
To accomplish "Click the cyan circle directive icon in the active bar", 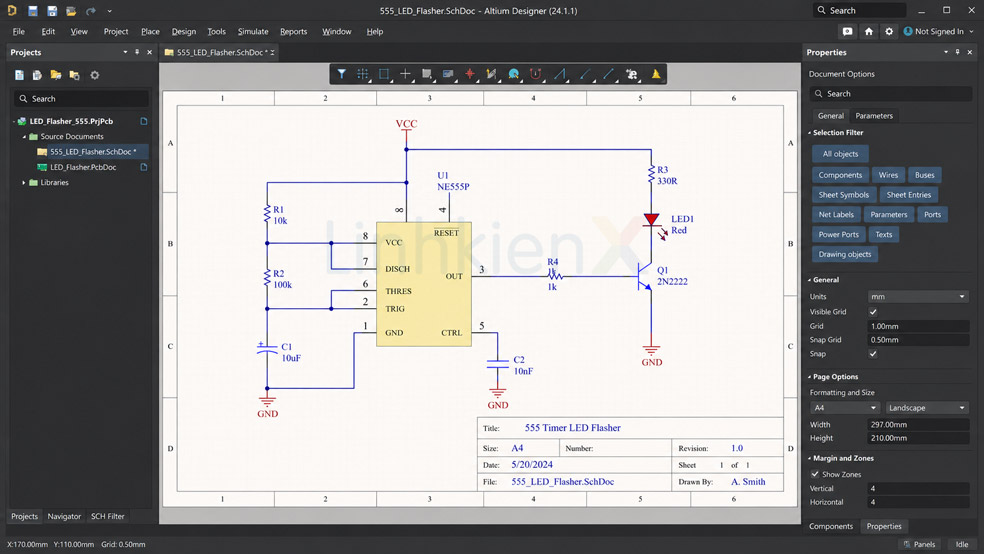I will pyautogui.click(x=513, y=74).
